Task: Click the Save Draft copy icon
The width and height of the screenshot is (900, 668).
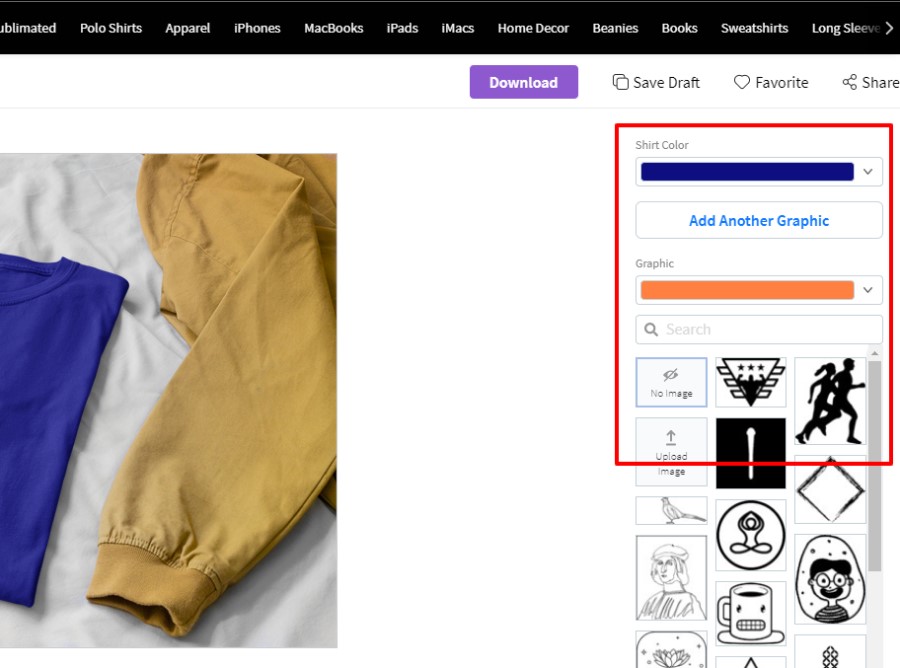Action: click(620, 82)
